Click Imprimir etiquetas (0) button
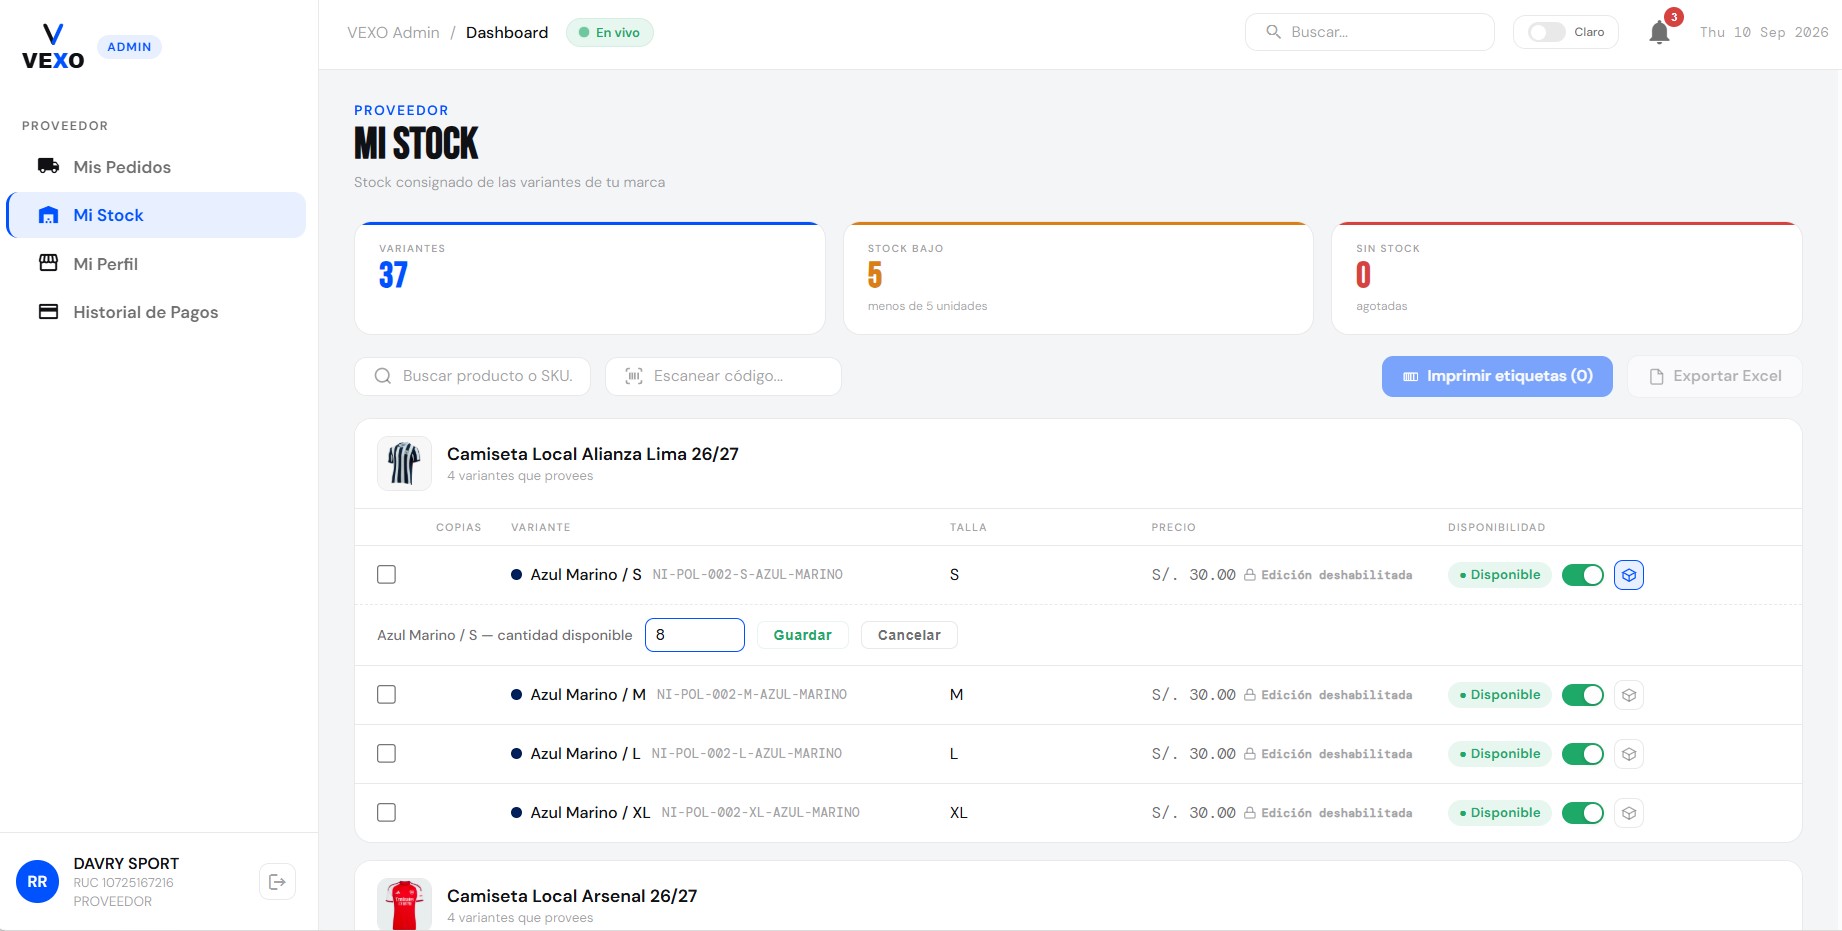The width and height of the screenshot is (1842, 931). tap(1497, 376)
